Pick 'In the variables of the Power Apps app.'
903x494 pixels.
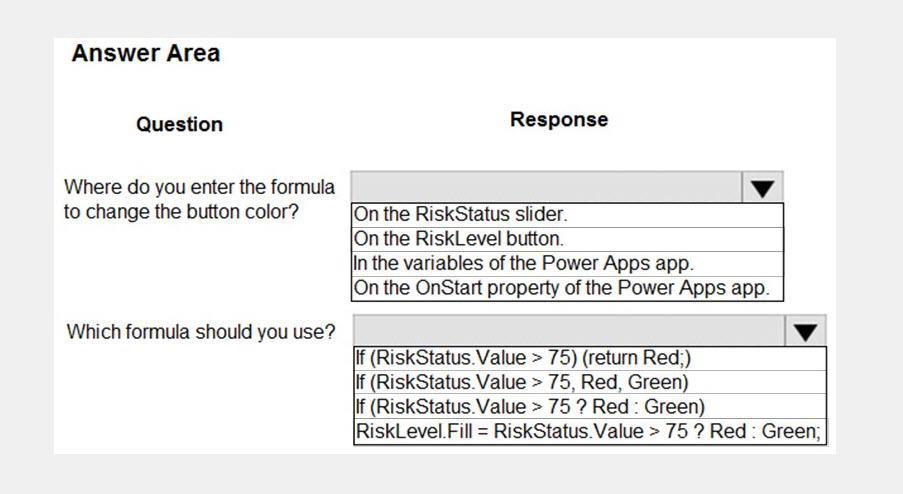(567, 264)
